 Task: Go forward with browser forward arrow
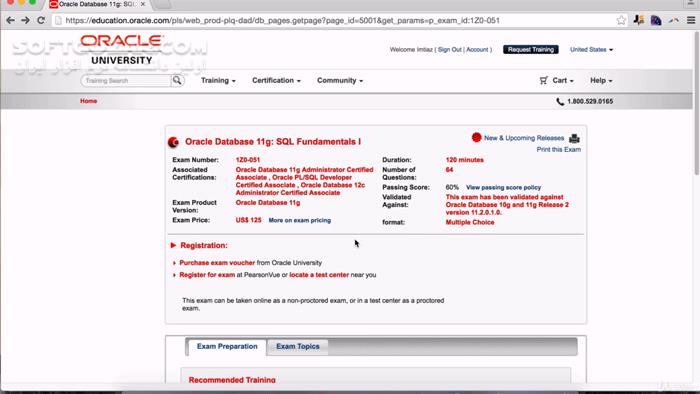[25, 21]
